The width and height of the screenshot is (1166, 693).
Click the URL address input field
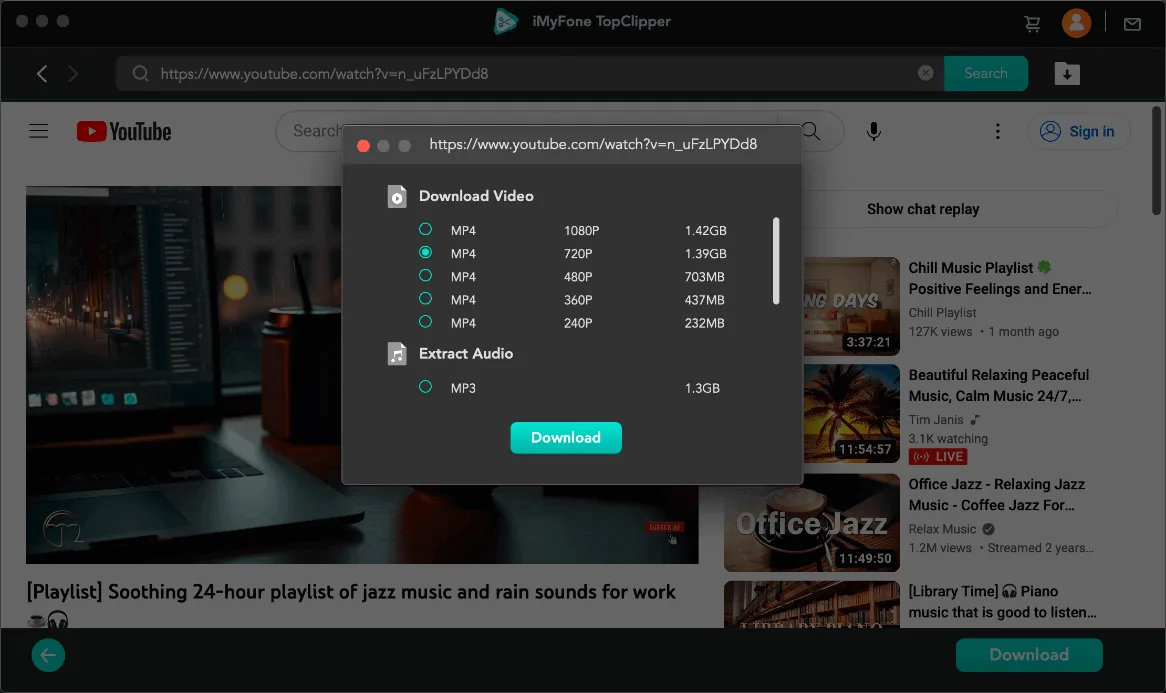tap(500, 72)
